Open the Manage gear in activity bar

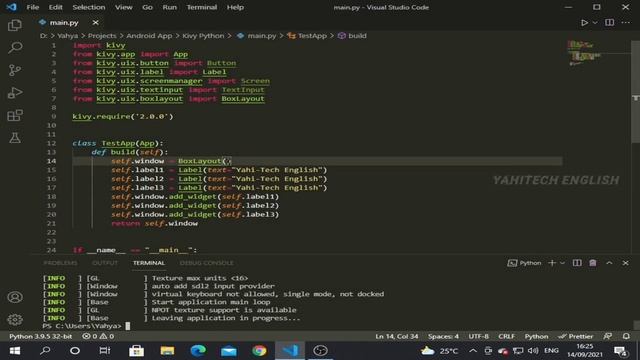pyautogui.click(x=15, y=319)
